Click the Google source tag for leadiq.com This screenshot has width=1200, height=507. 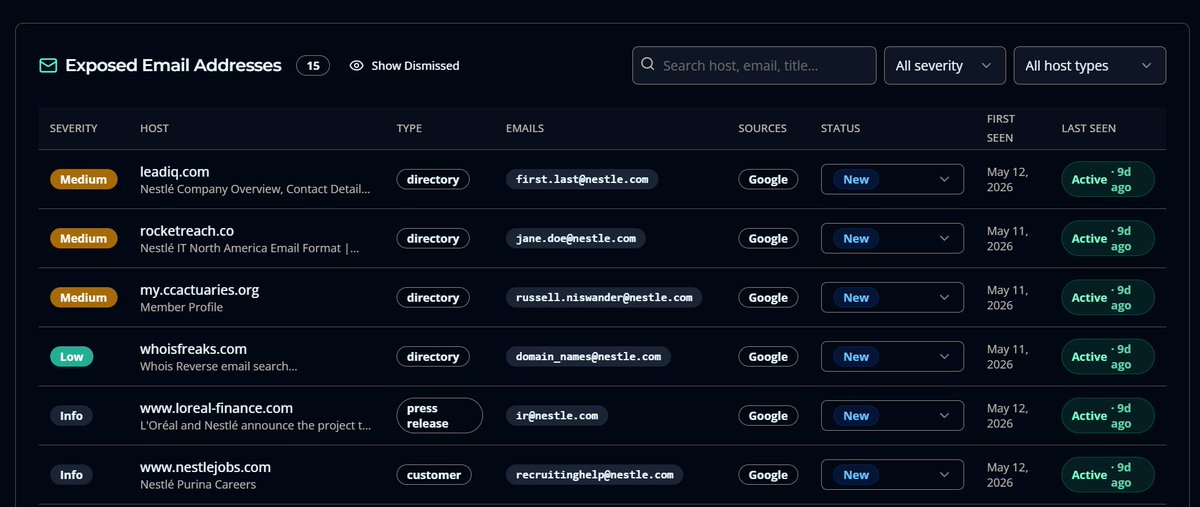[x=768, y=180]
